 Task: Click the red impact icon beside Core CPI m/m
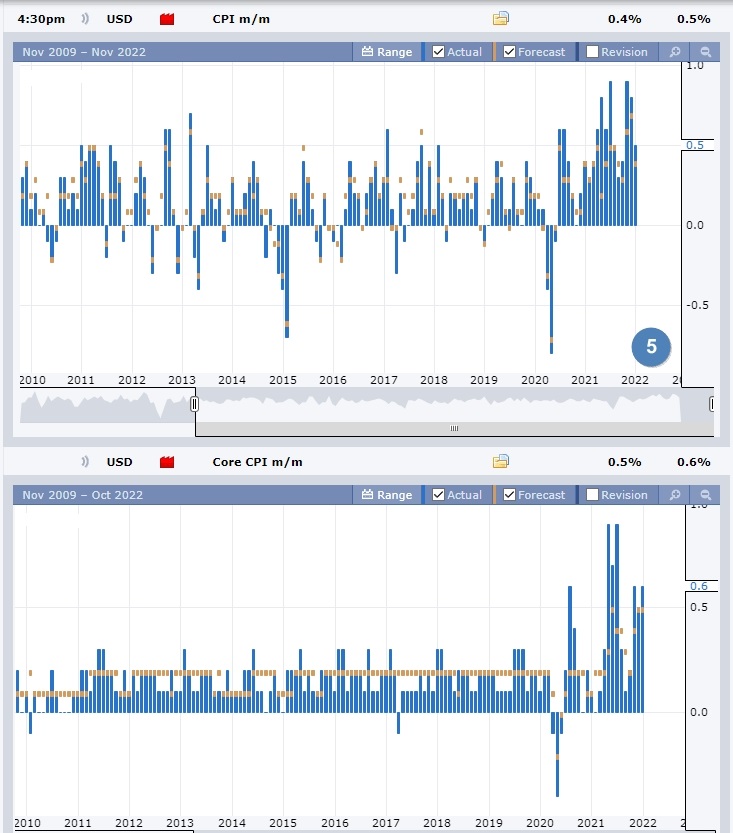(167, 462)
